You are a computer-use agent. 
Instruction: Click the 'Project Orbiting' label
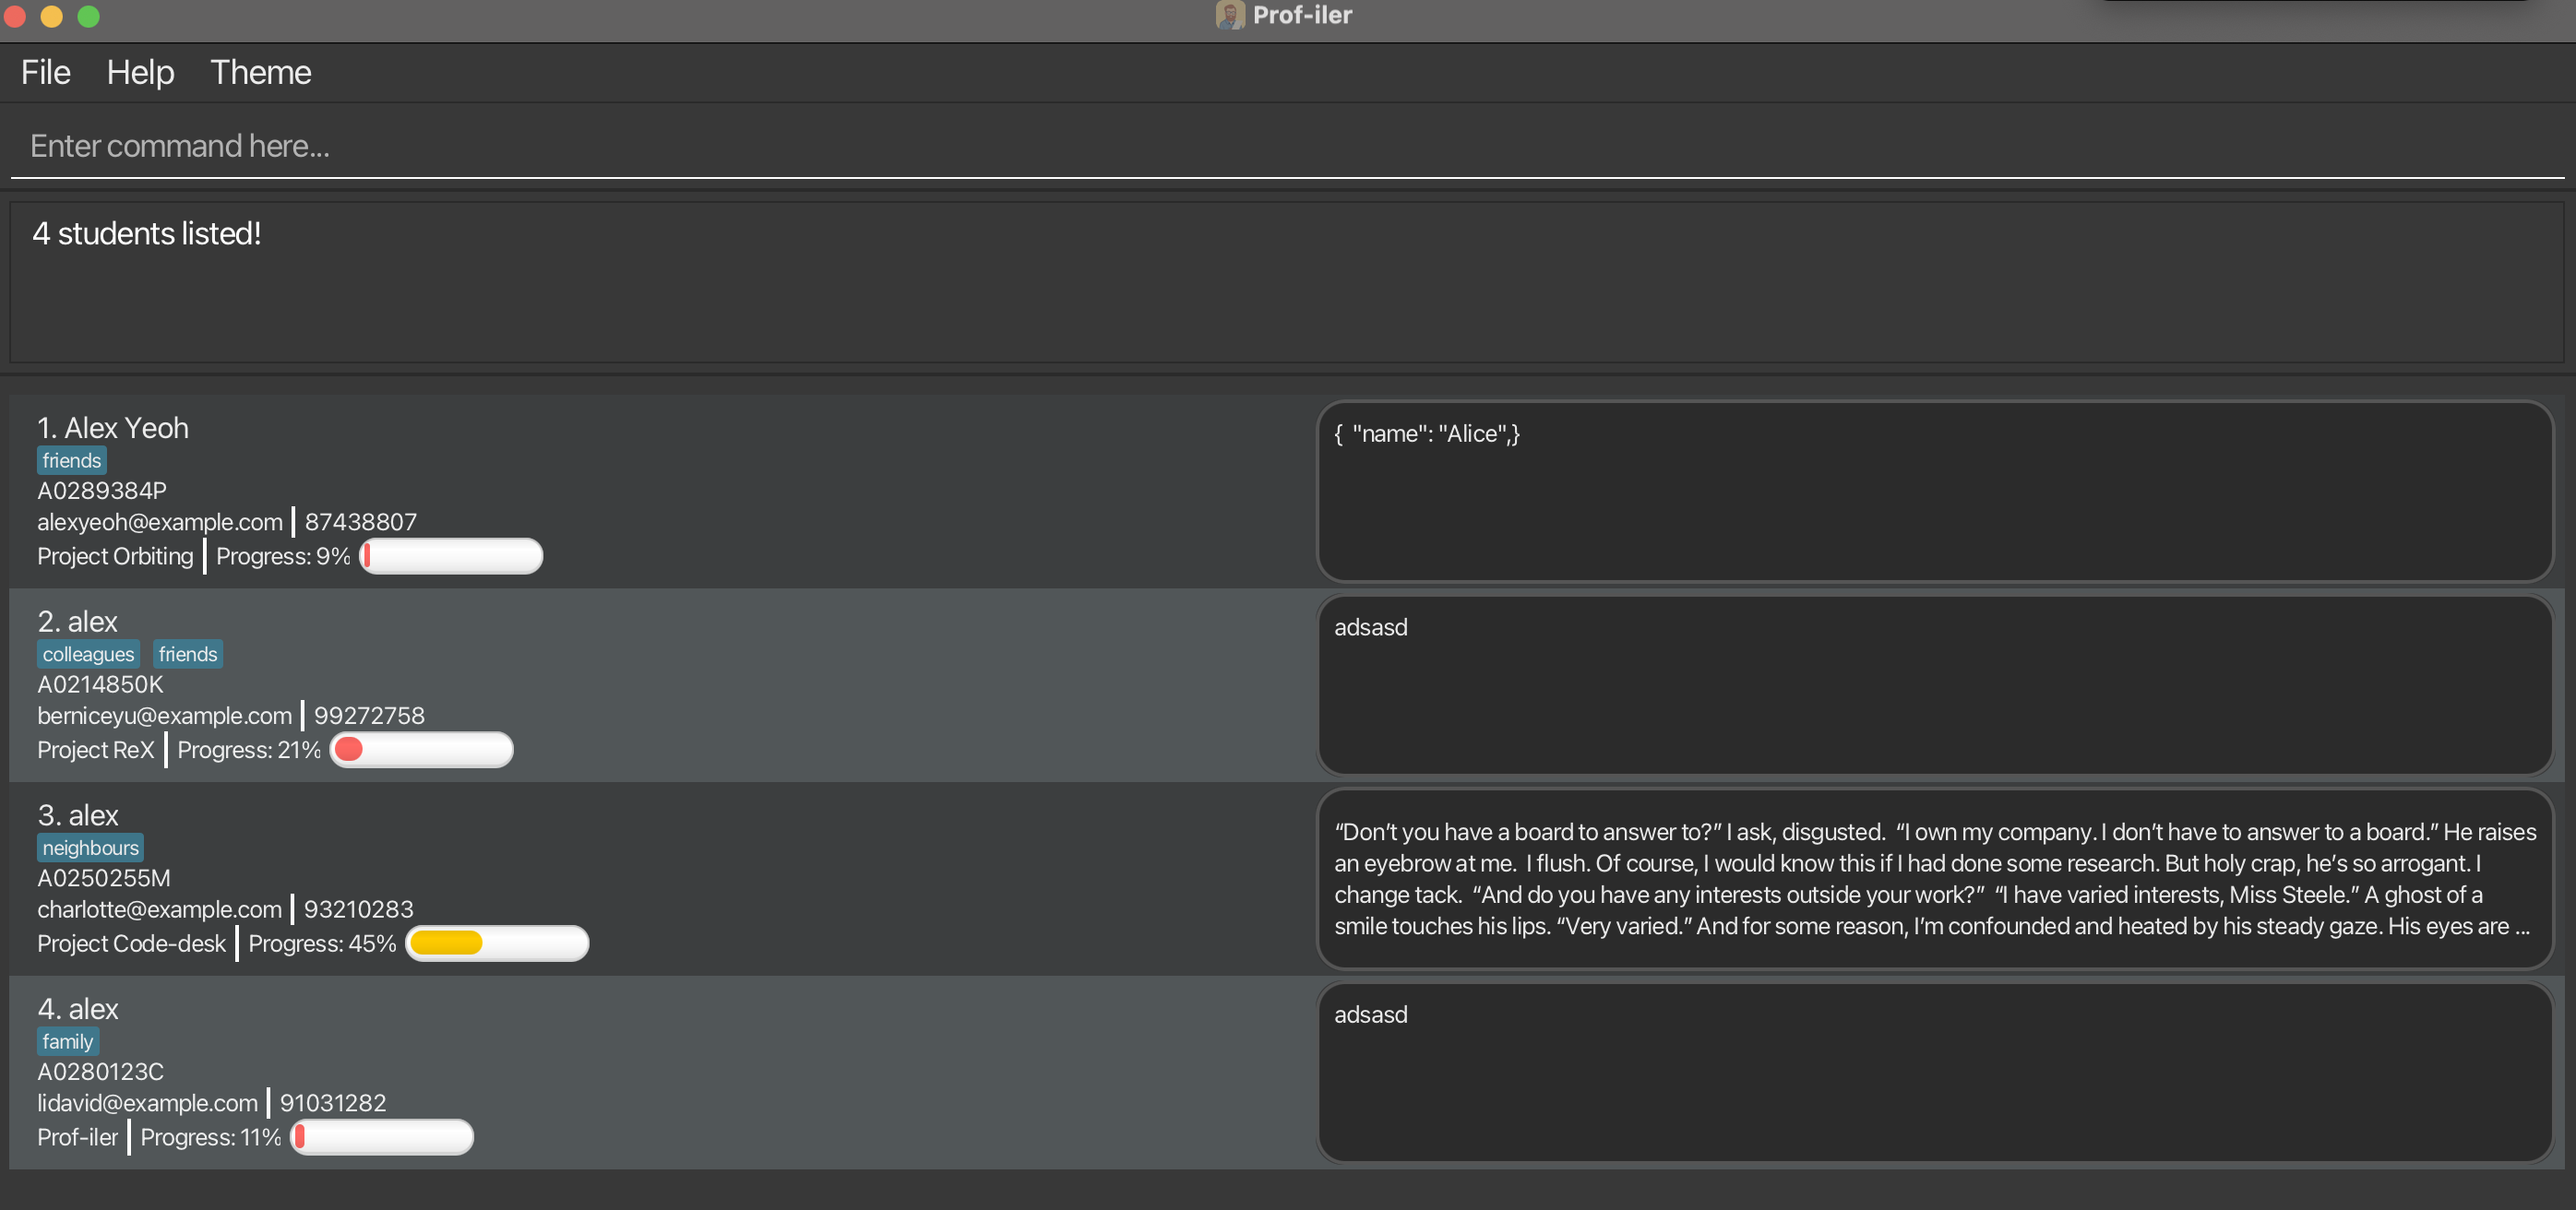[115, 556]
